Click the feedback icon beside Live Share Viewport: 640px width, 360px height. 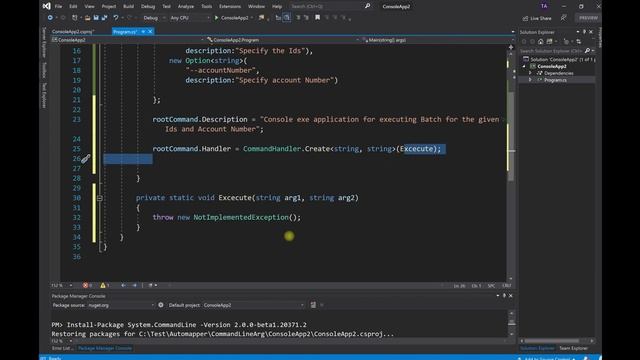click(x=563, y=18)
